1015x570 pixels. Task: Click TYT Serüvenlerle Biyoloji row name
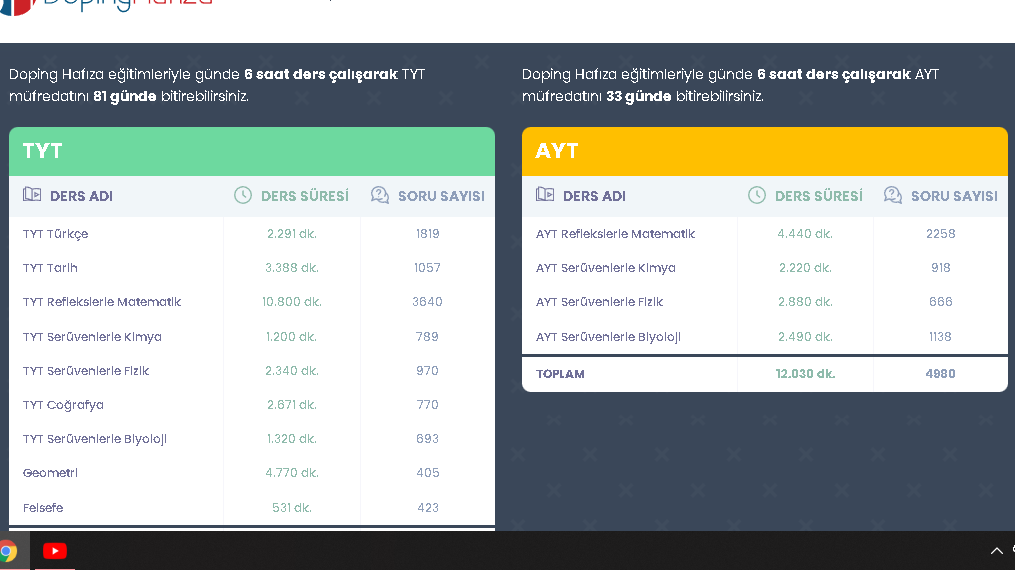[x=95, y=439]
